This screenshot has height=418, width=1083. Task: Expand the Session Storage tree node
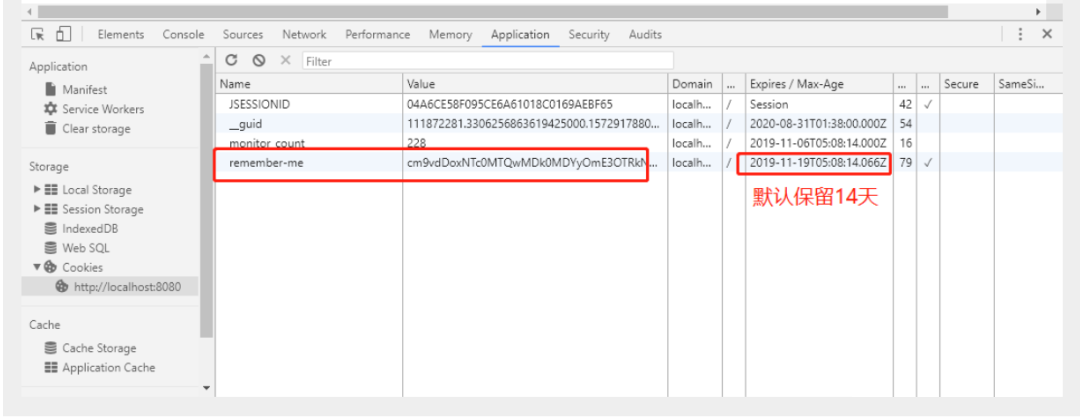(x=38, y=210)
